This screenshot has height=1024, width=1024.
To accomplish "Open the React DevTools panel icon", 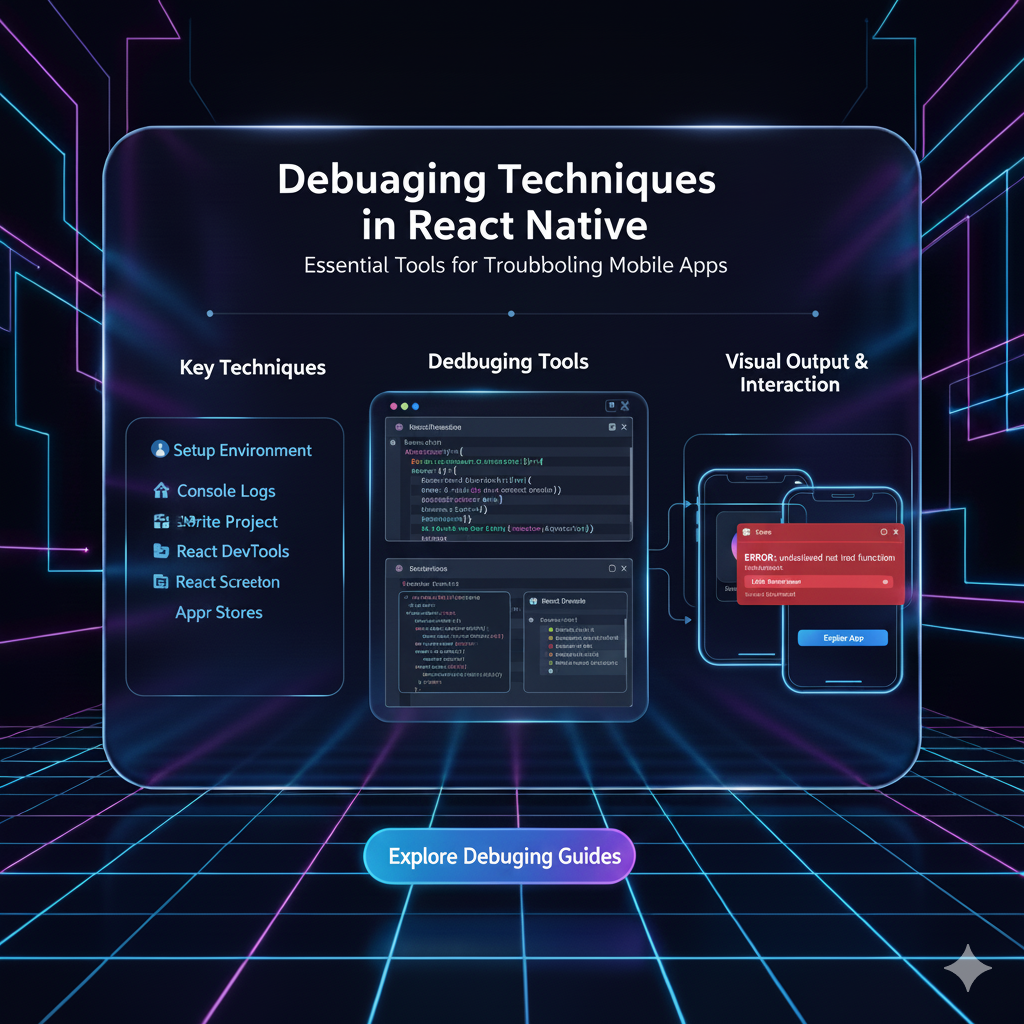I will pos(533,601).
